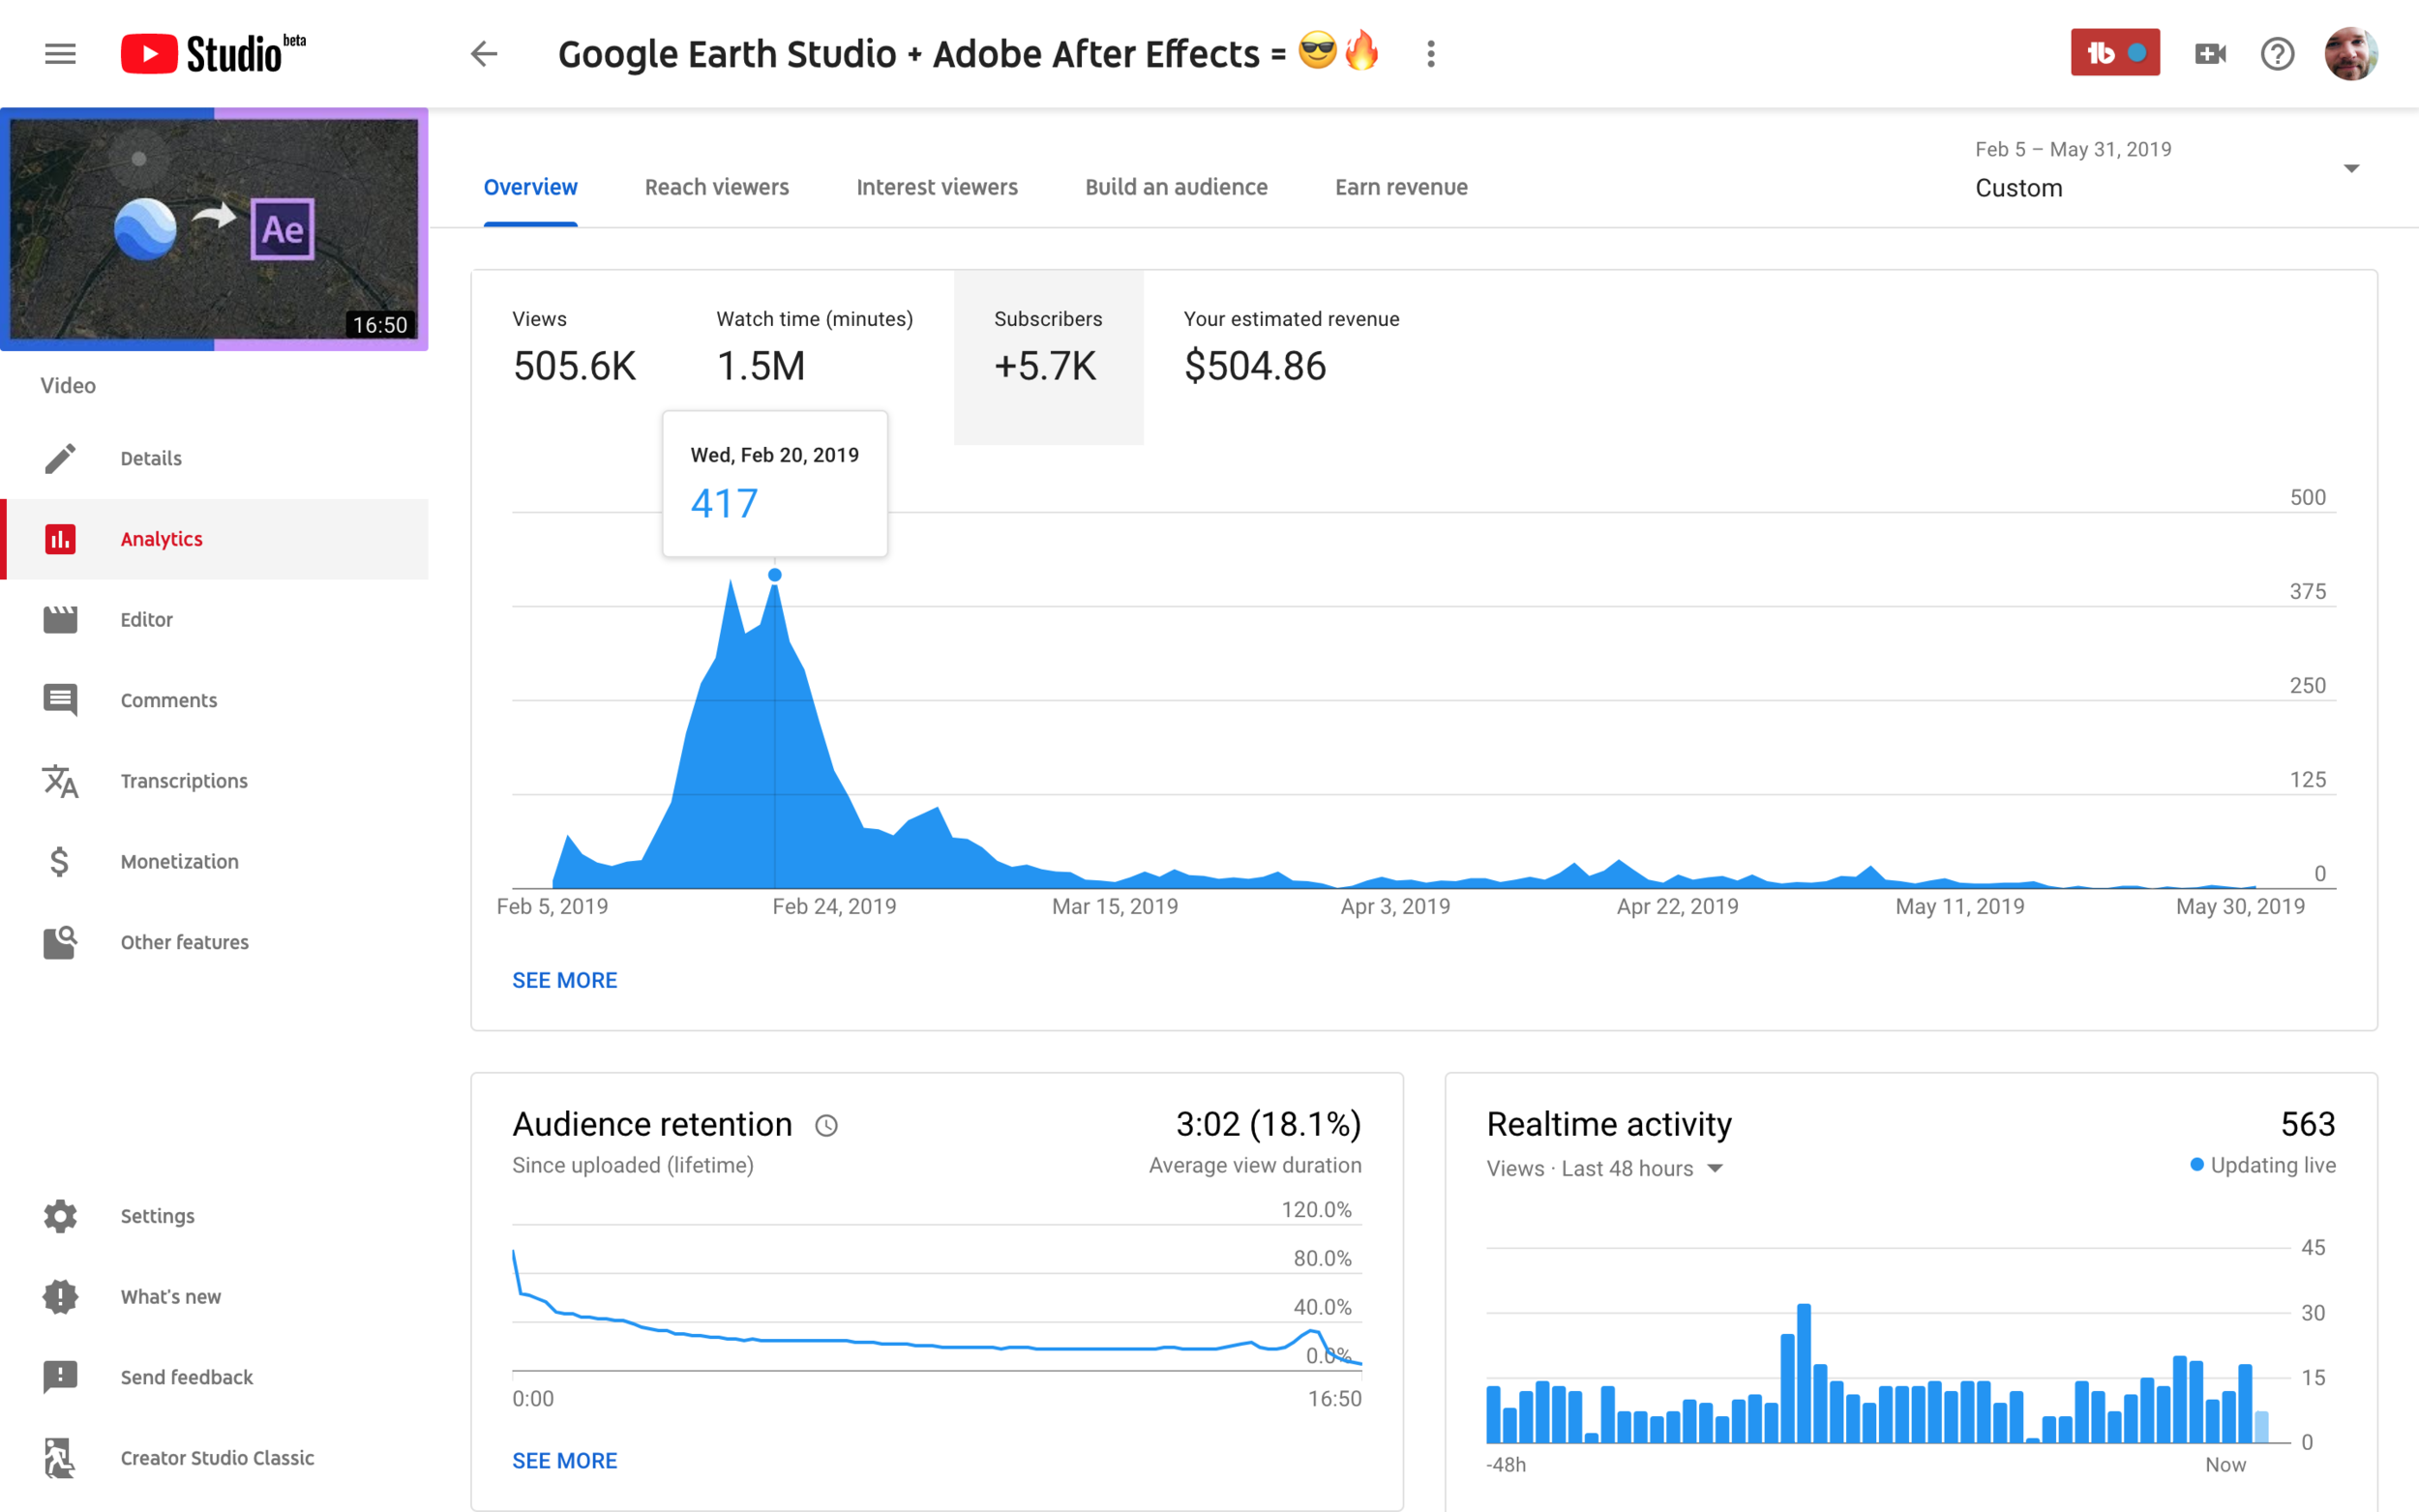Click the Transcriptions translate icon
This screenshot has width=2419, height=1512.
60,781
